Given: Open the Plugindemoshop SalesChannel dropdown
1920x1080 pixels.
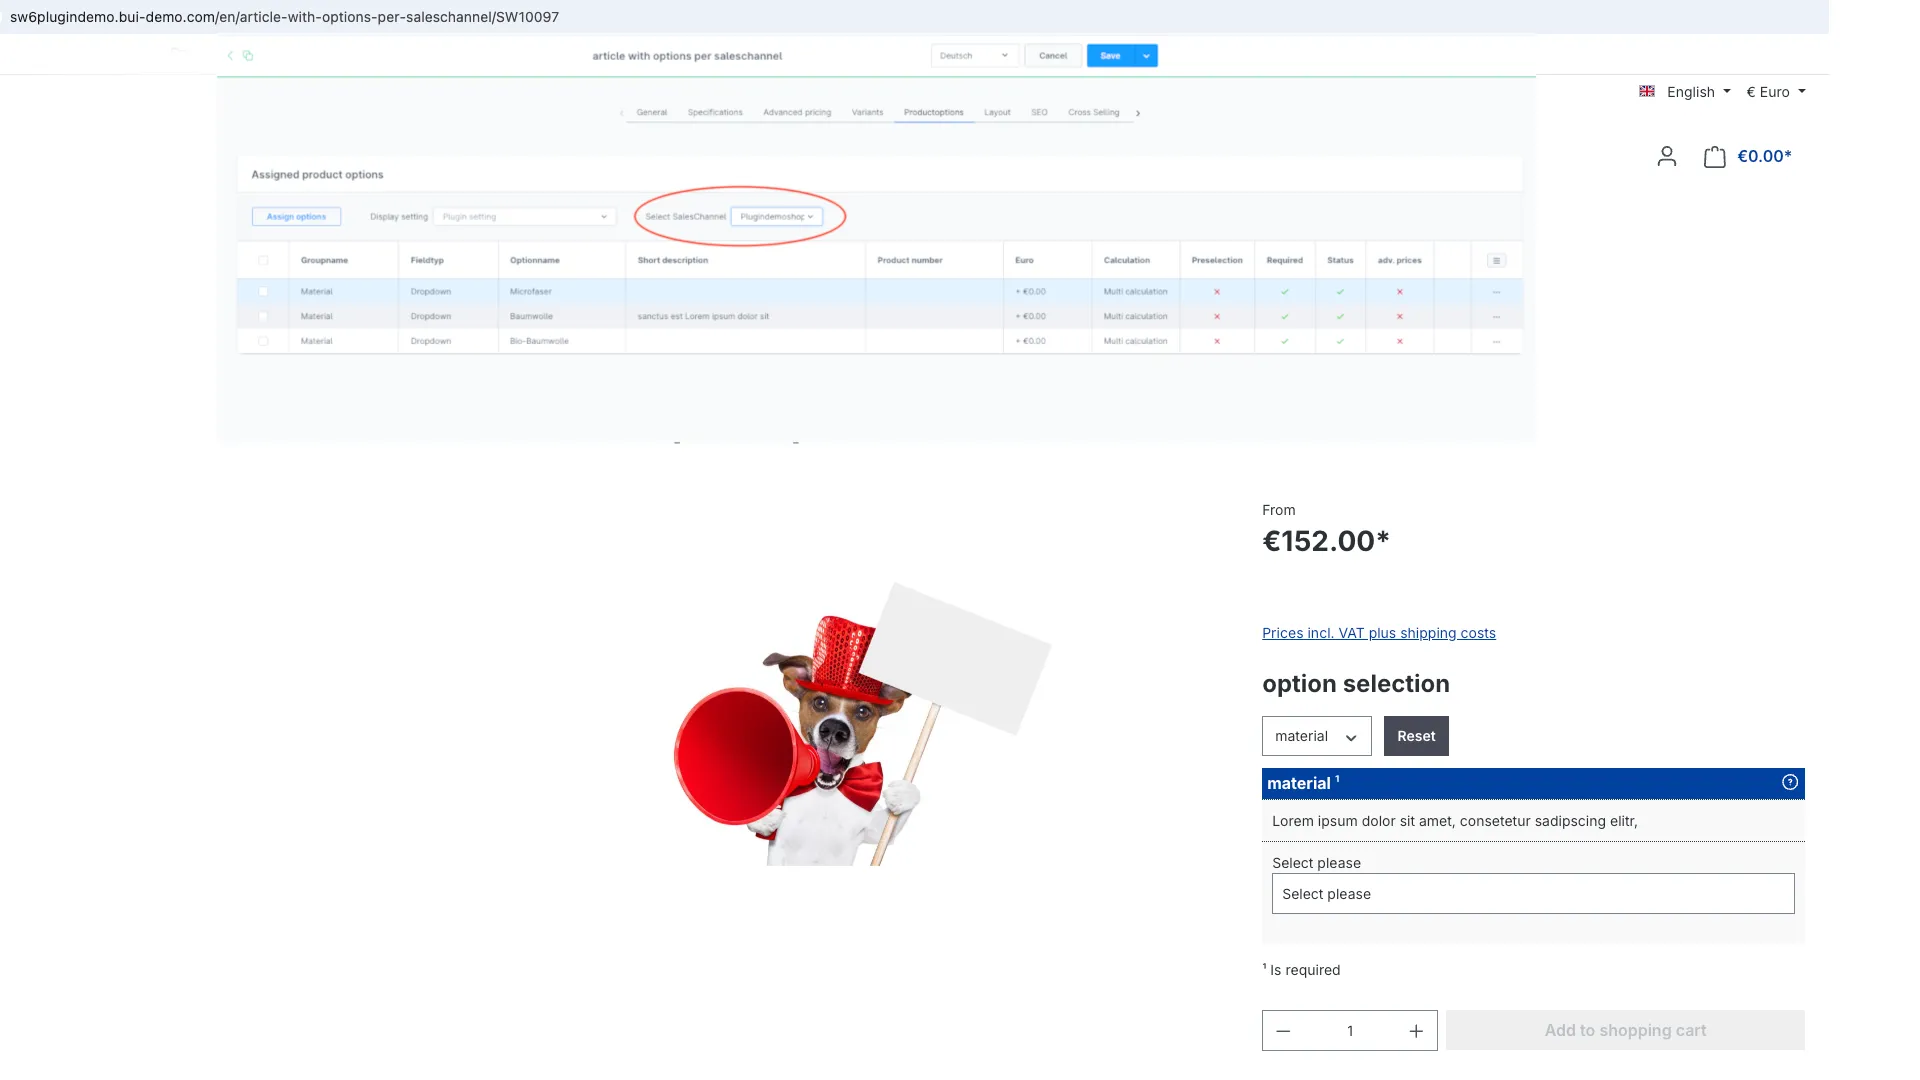Looking at the screenshot, I should (x=778, y=216).
